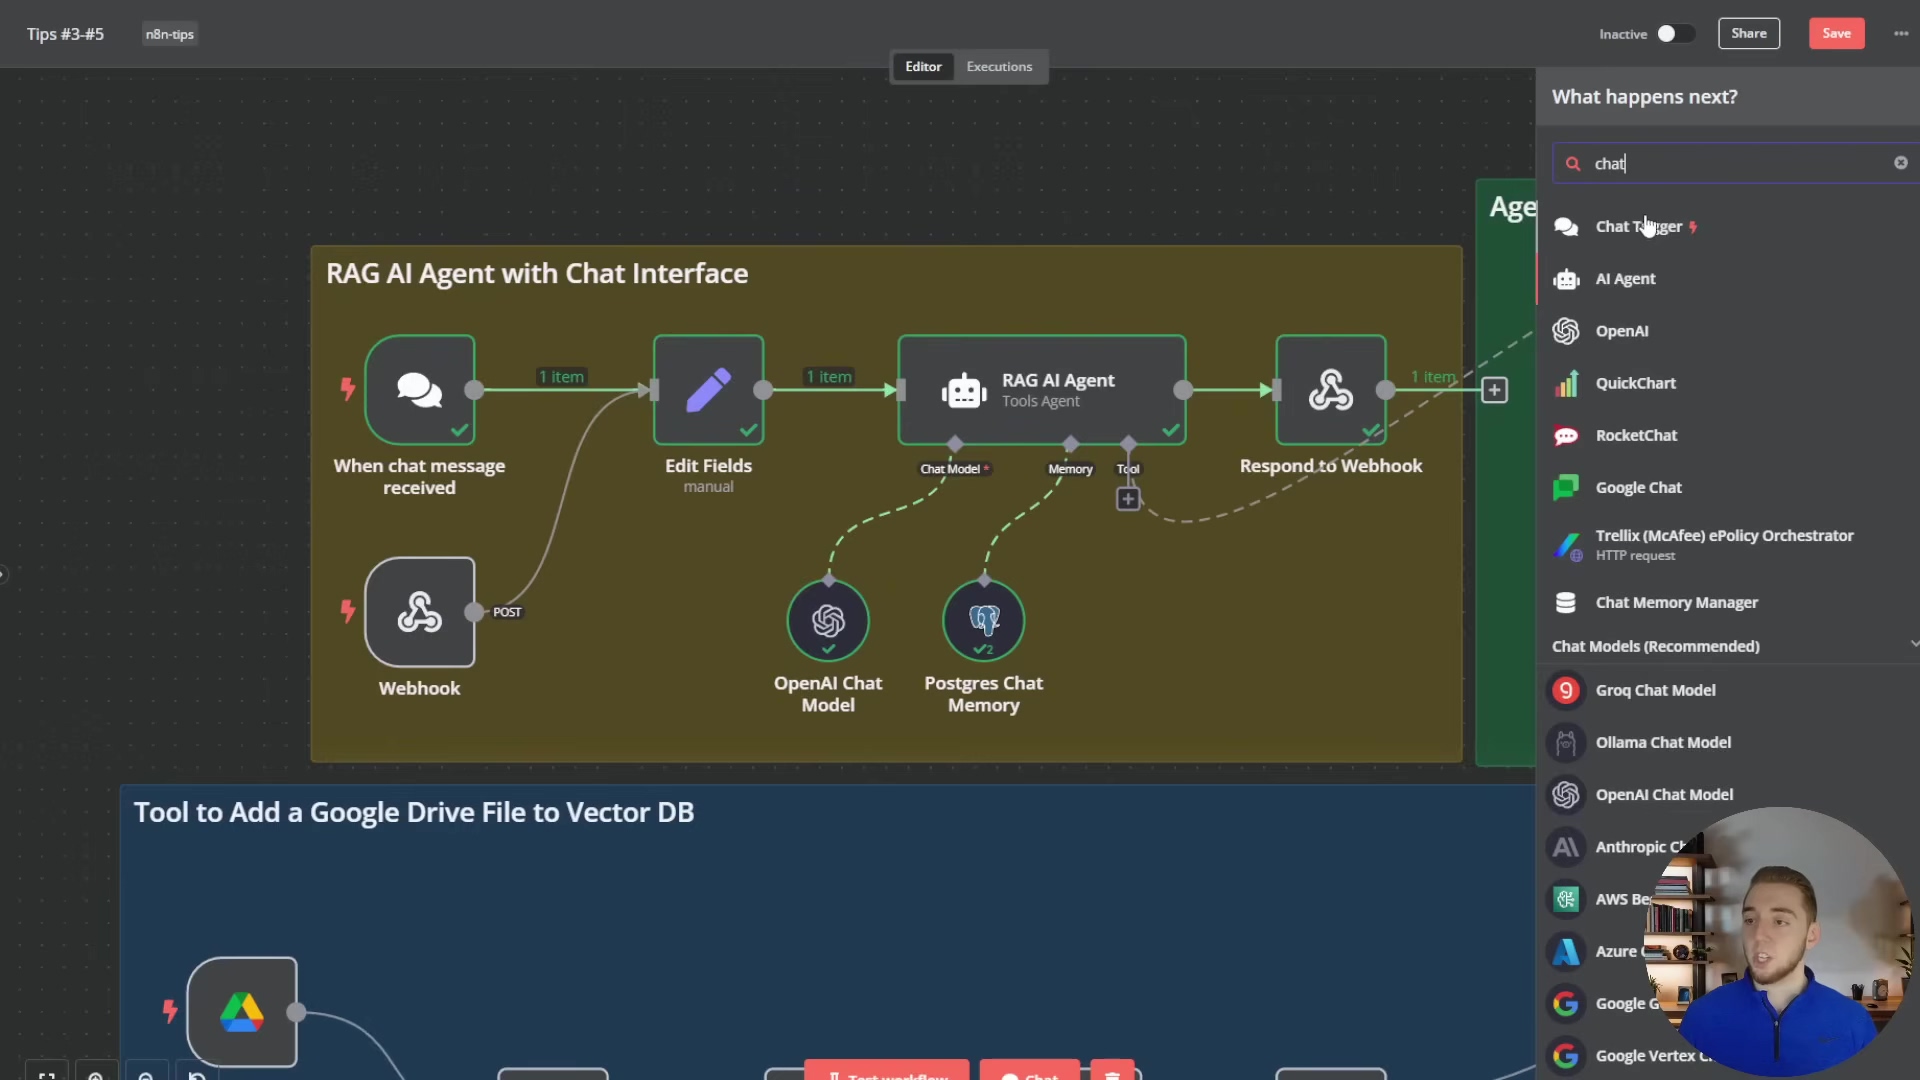The height and width of the screenshot is (1080, 1920).
Task: Choose QuickChart from node list
Action: pyautogui.click(x=1635, y=383)
